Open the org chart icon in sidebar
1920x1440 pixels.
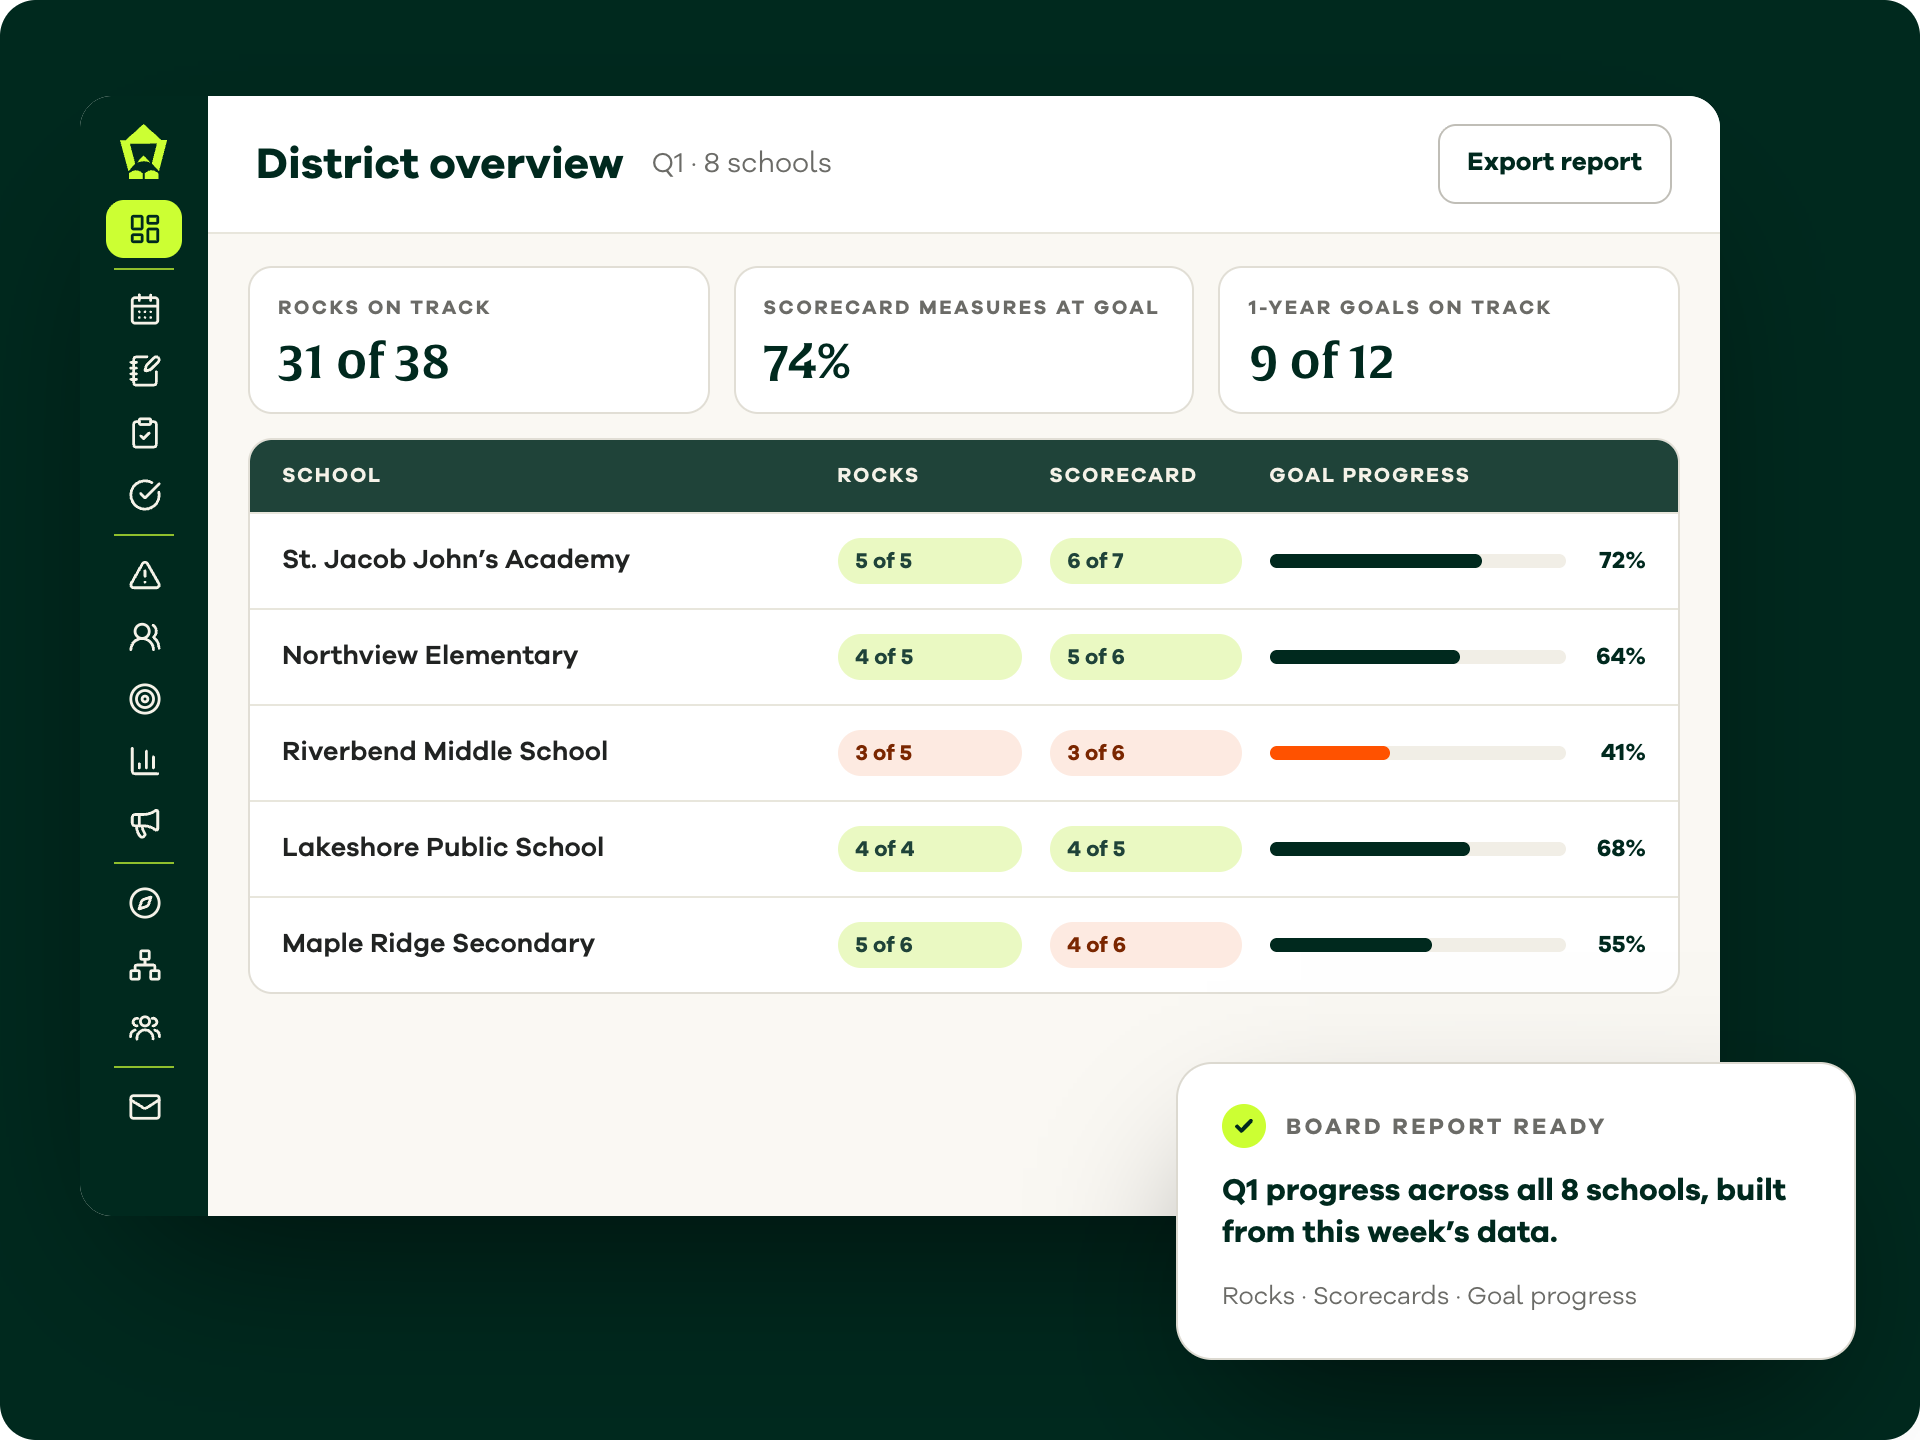(x=145, y=965)
